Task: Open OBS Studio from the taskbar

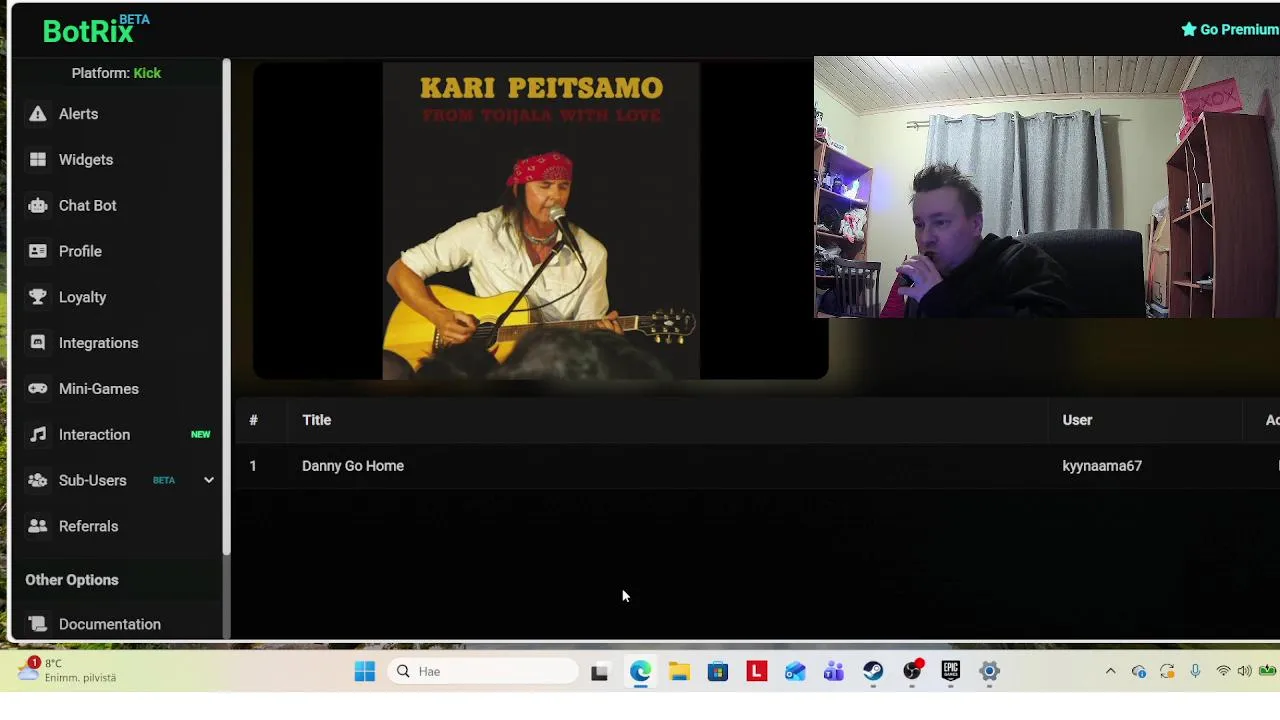Action: pyautogui.click(x=912, y=672)
